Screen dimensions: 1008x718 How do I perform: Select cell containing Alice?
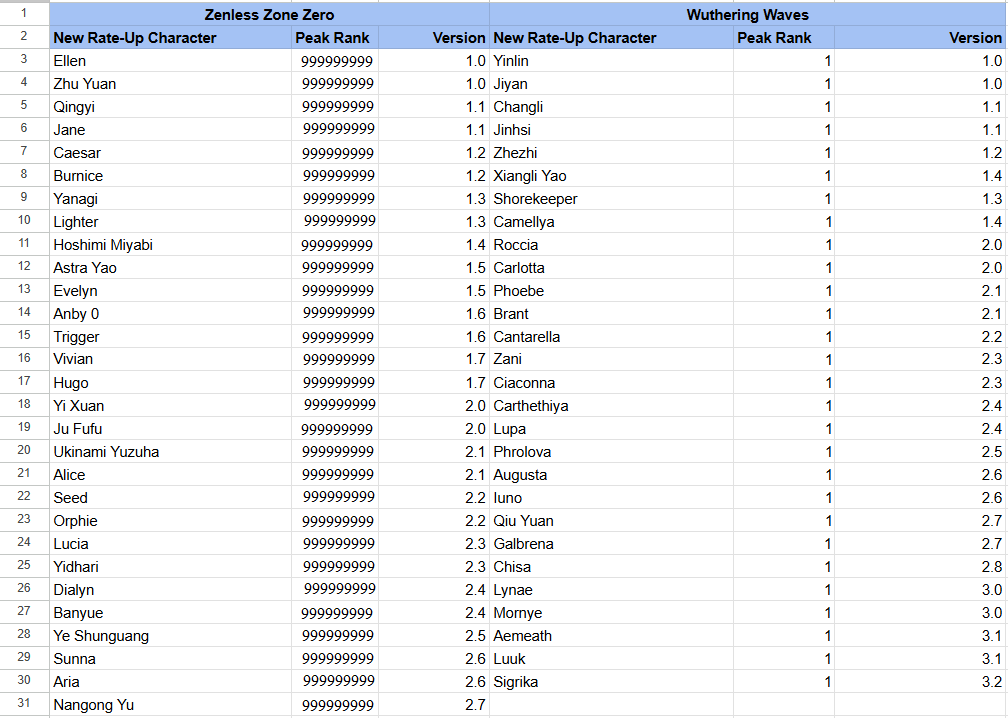coord(170,474)
